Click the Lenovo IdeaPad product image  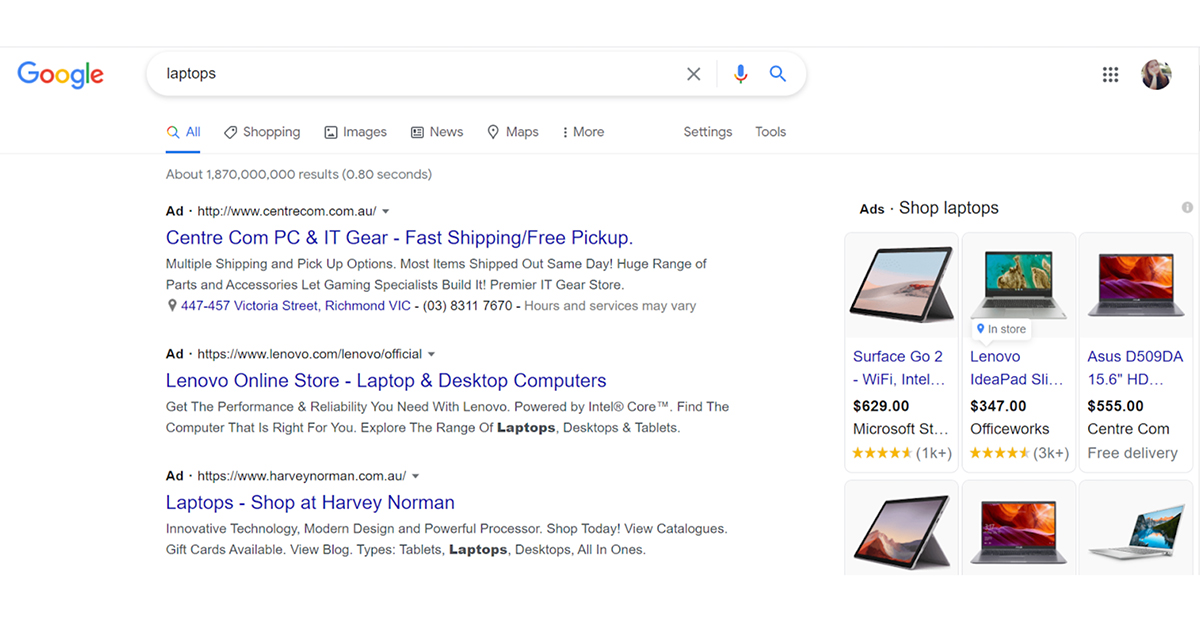[x=1019, y=283]
